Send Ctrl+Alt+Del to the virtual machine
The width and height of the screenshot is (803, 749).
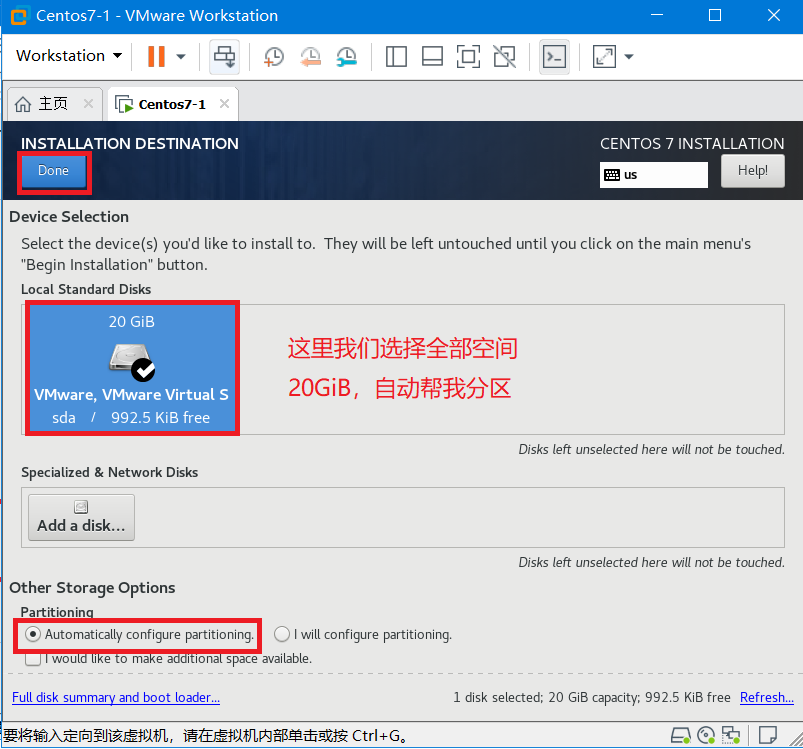pos(224,56)
